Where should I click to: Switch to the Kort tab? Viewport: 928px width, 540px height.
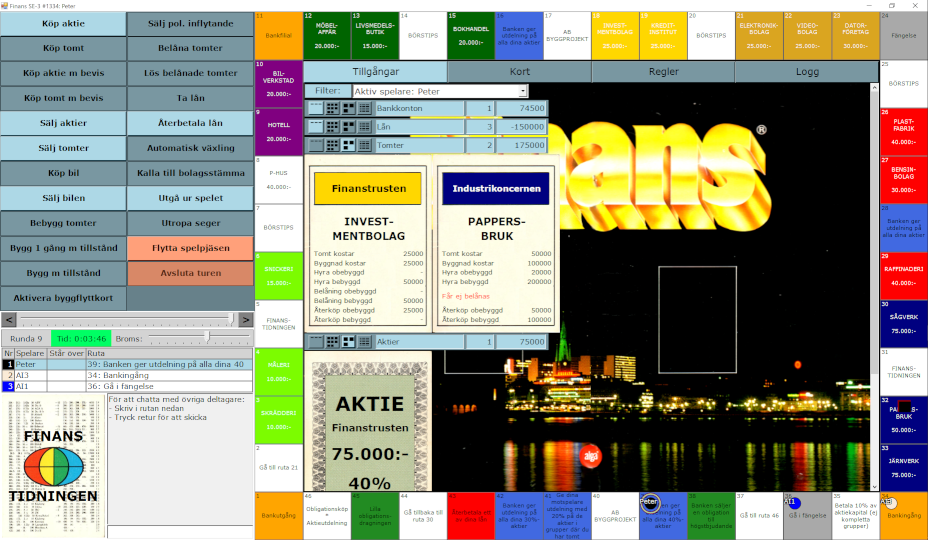(x=520, y=72)
